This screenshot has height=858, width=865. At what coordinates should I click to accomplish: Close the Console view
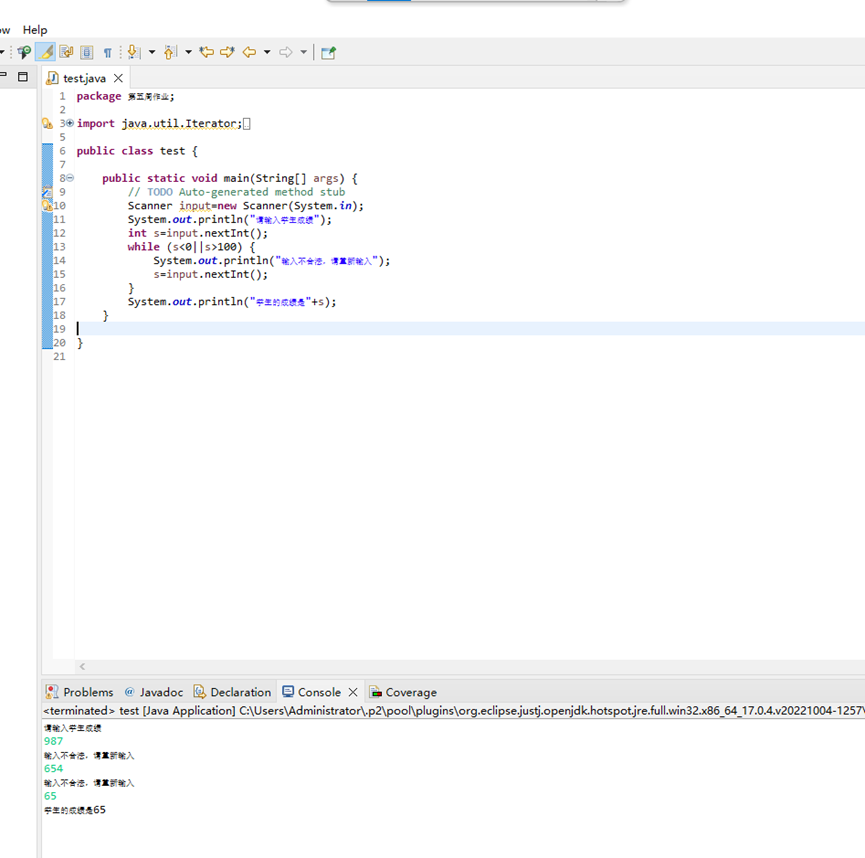pos(353,692)
